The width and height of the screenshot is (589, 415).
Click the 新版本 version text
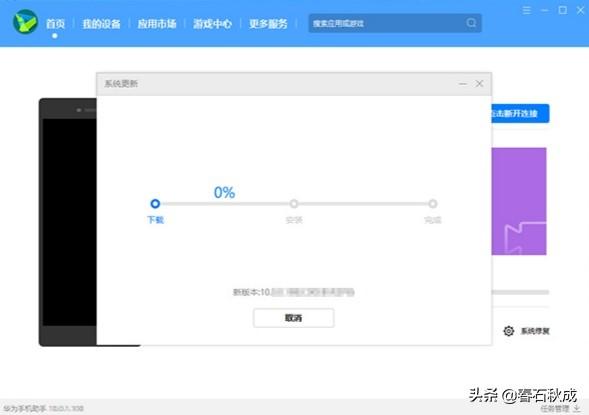click(x=293, y=292)
